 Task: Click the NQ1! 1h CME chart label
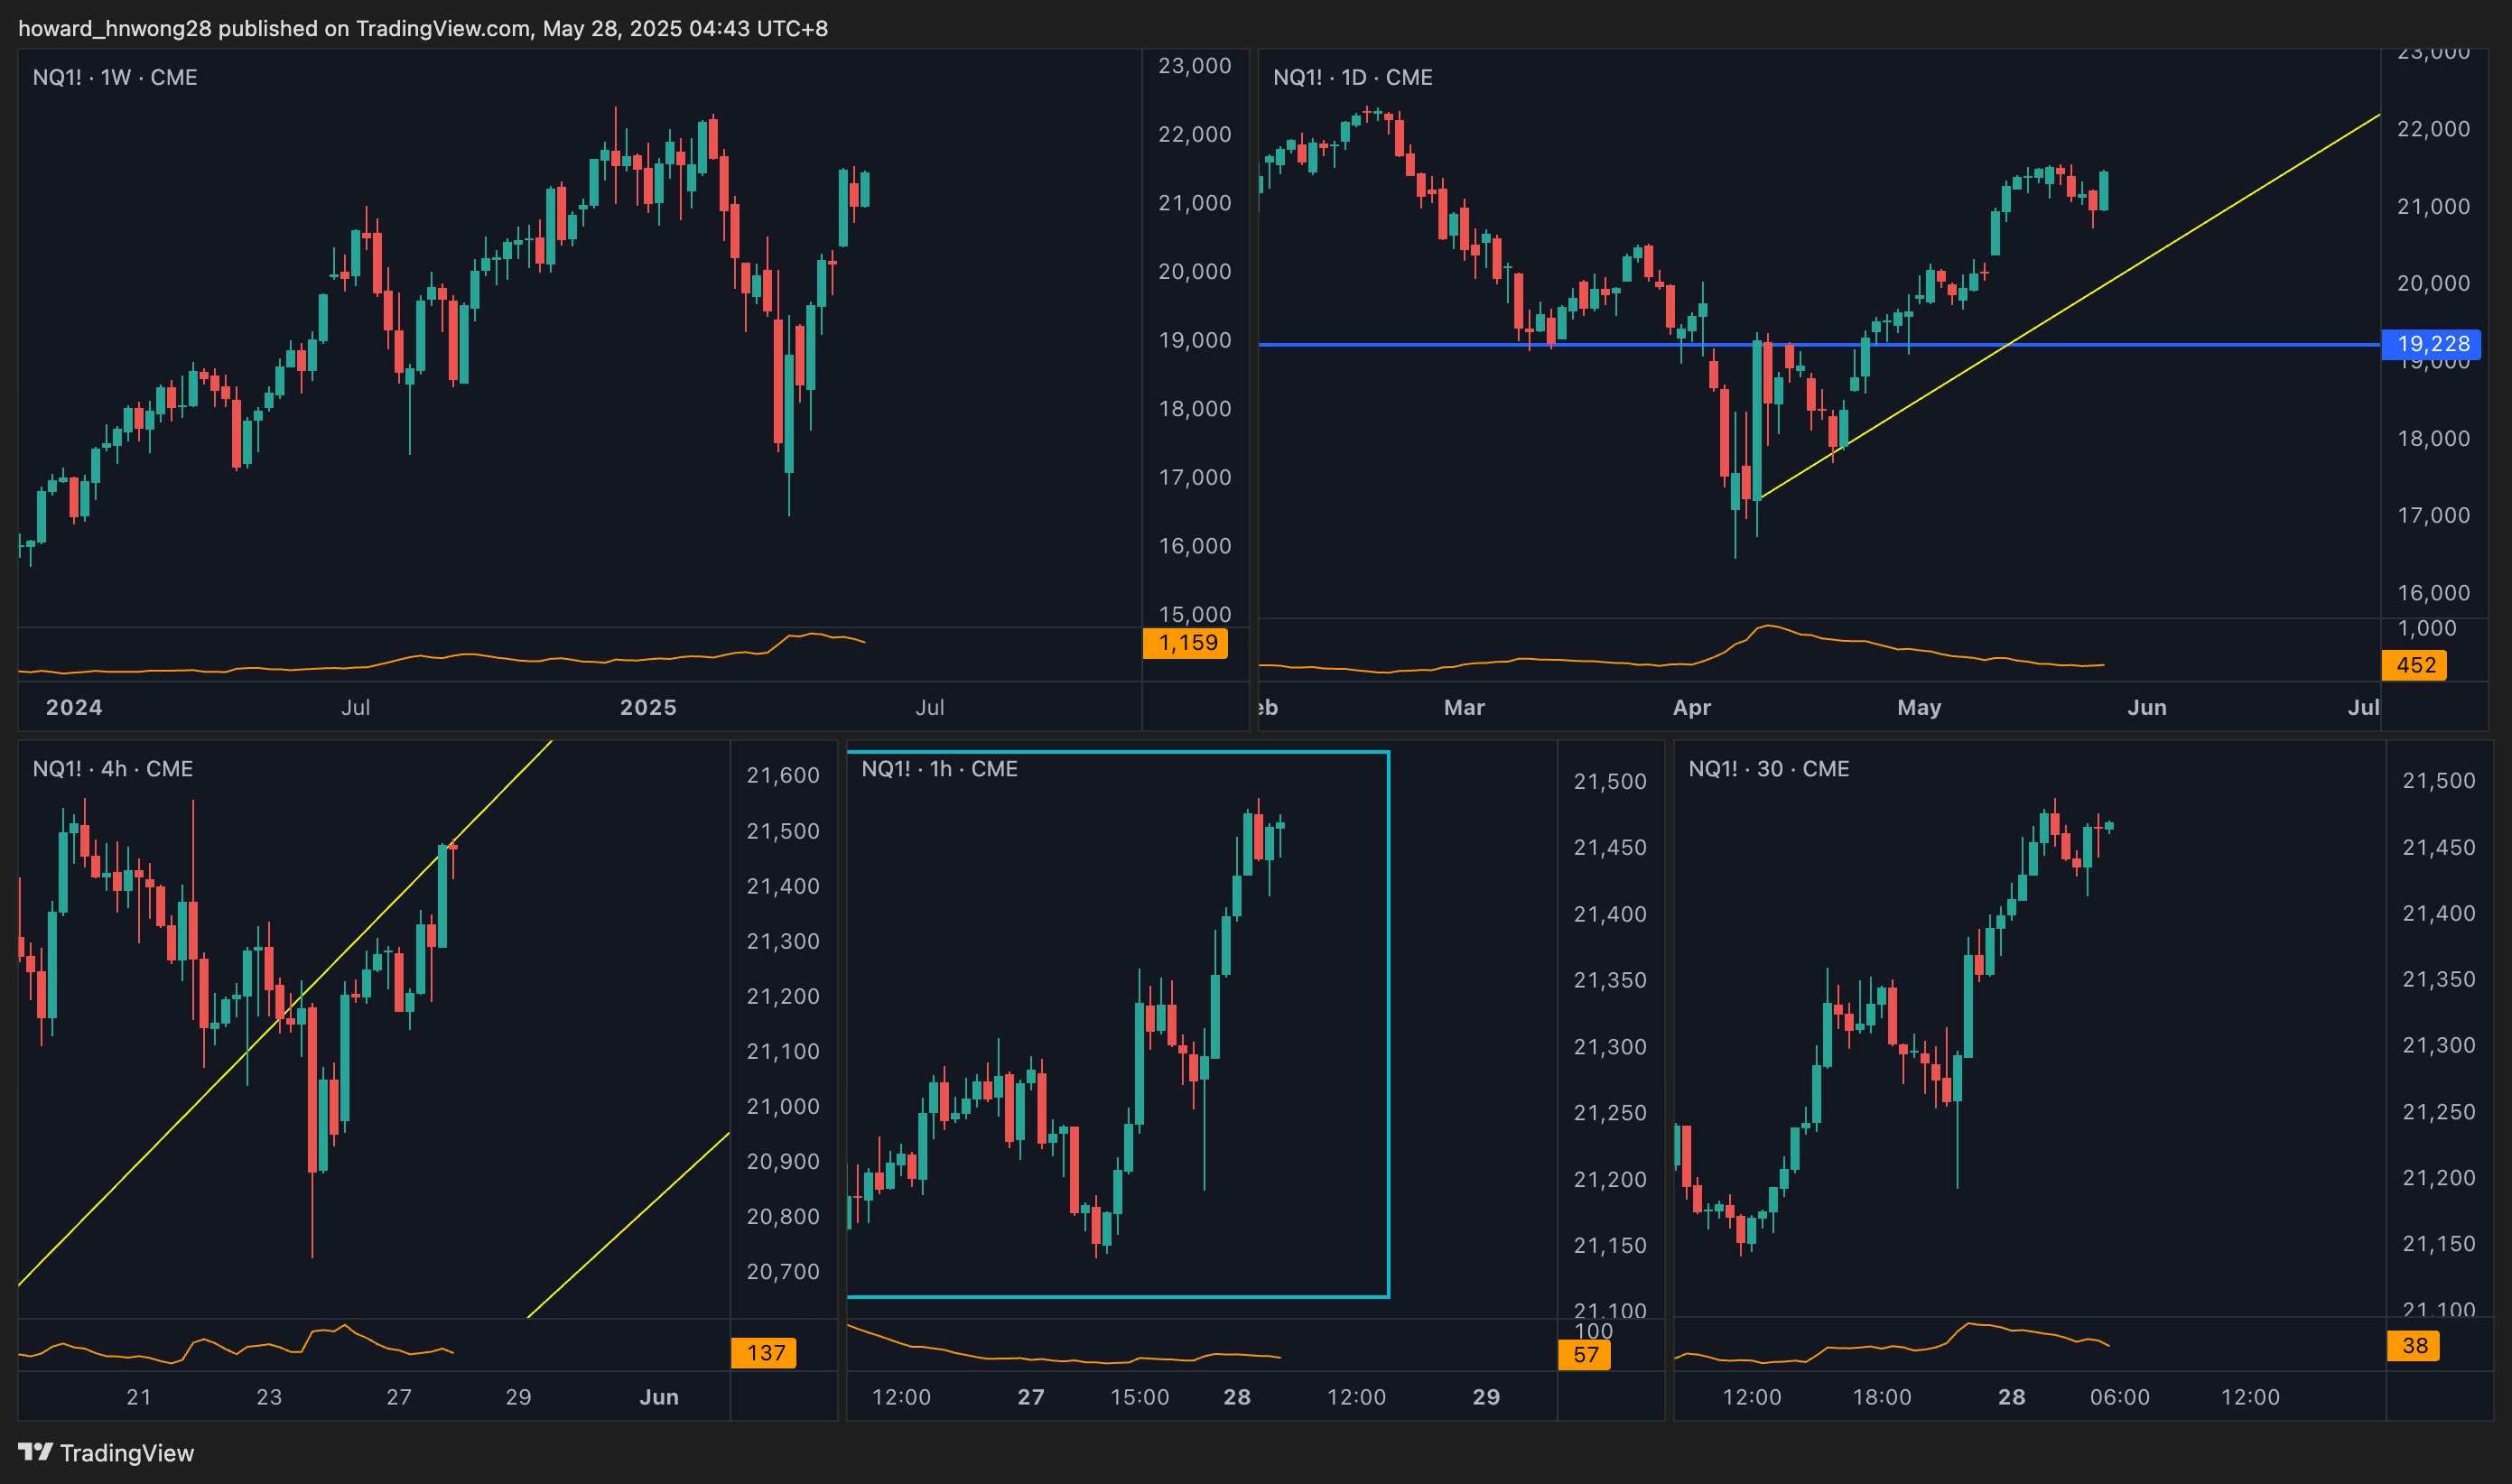point(939,768)
